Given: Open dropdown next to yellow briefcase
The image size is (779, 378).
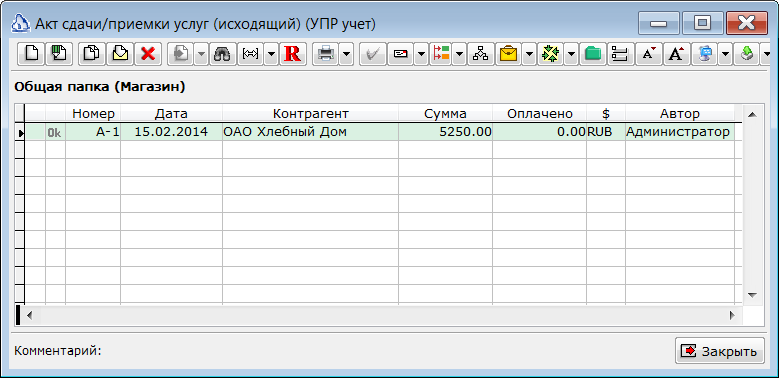Looking at the screenshot, I should click(x=529, y=53).
